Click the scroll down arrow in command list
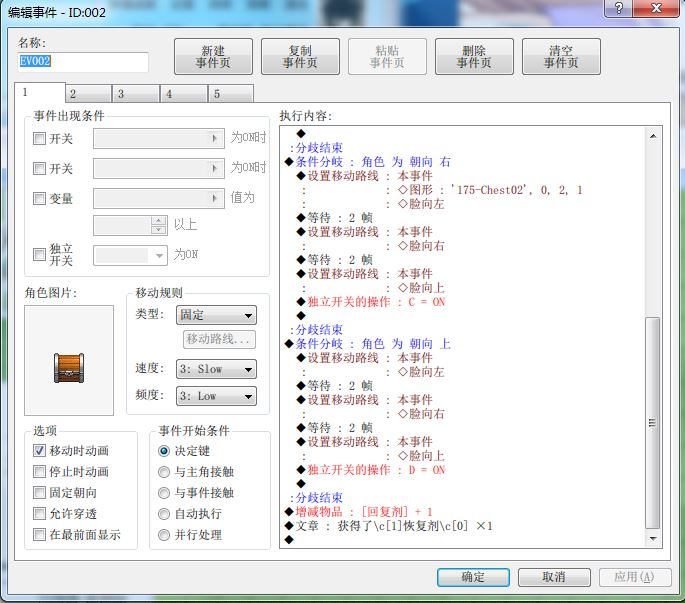The image size is (685, 603). [x=653, y=538]
